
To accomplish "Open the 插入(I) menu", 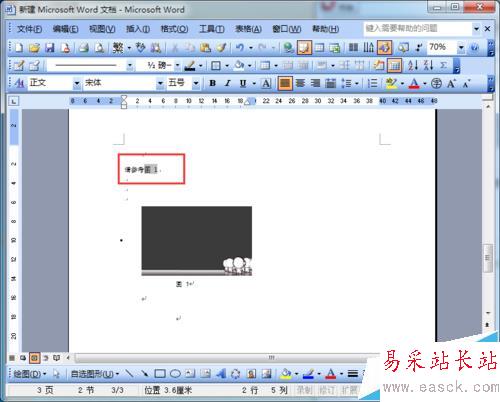I will coord(138,29).
